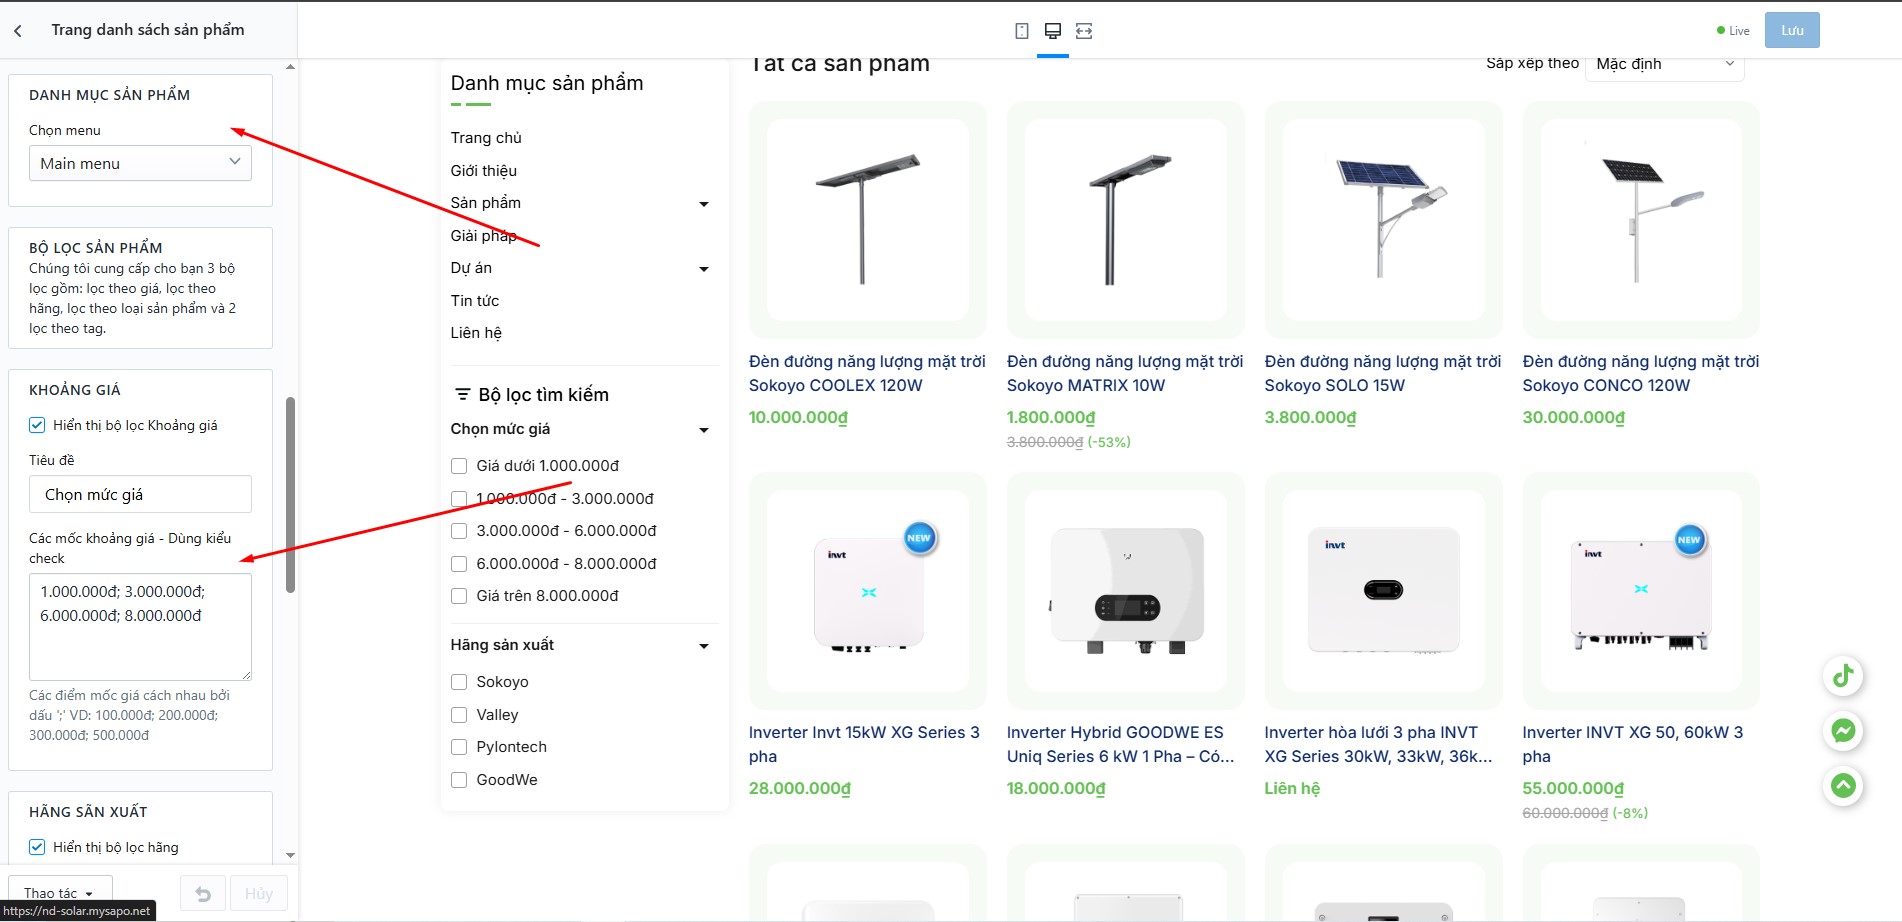Open the Mặc định sort dropdown
1902x922 pixels.
coord(1665,65)
